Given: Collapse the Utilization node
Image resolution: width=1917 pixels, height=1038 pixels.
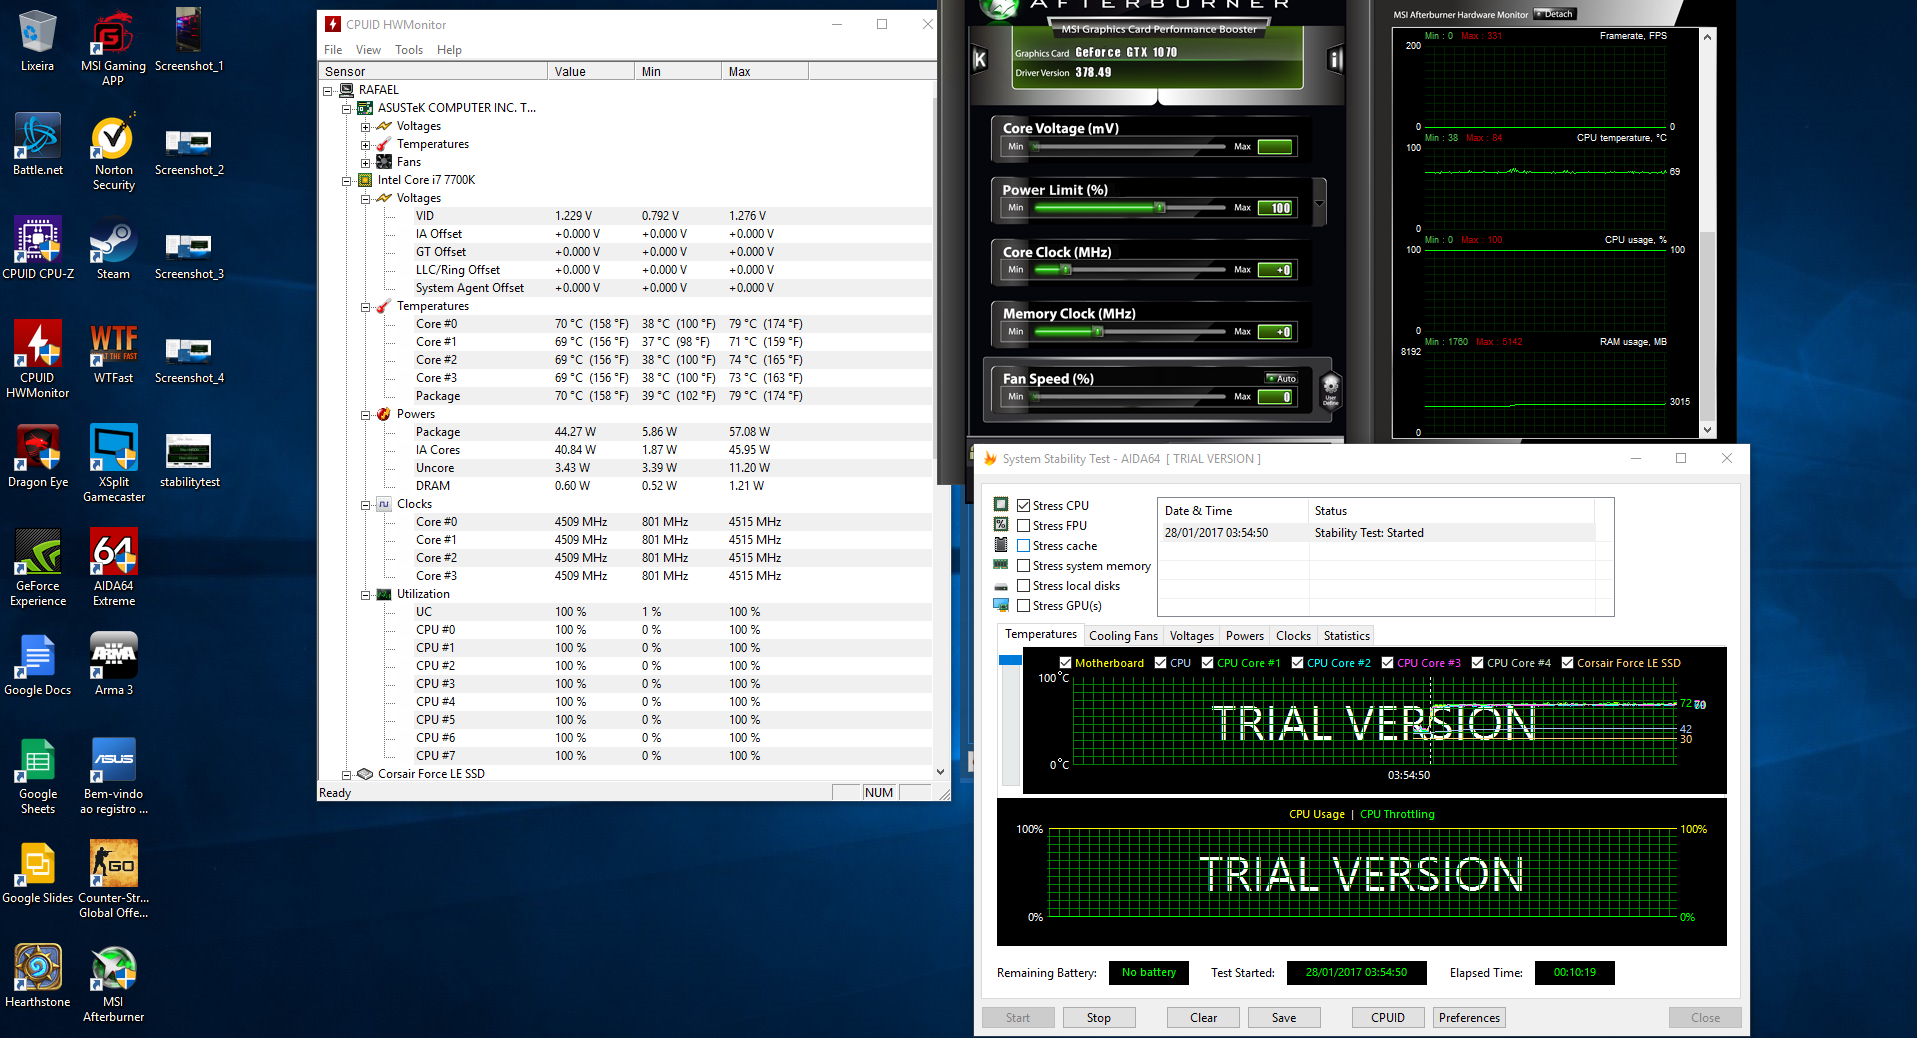Looking at the screenshot, I should coord(365,595).
